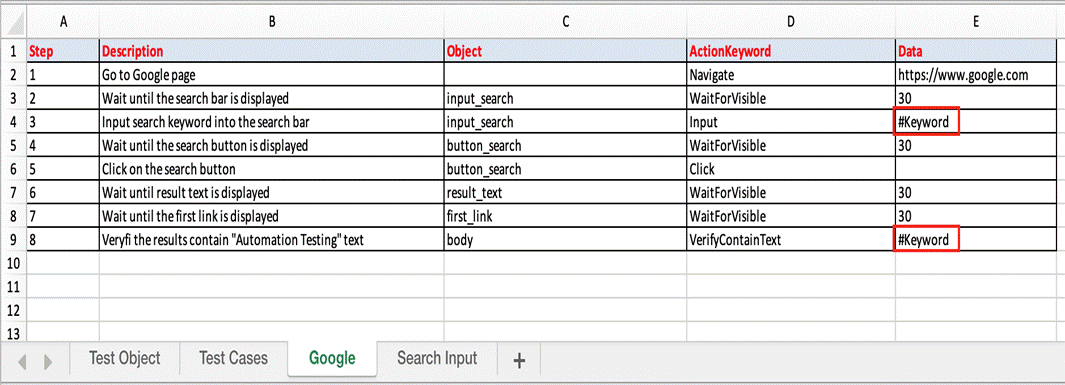Open the Search Input sheet tab

click(x=437, y=358)
